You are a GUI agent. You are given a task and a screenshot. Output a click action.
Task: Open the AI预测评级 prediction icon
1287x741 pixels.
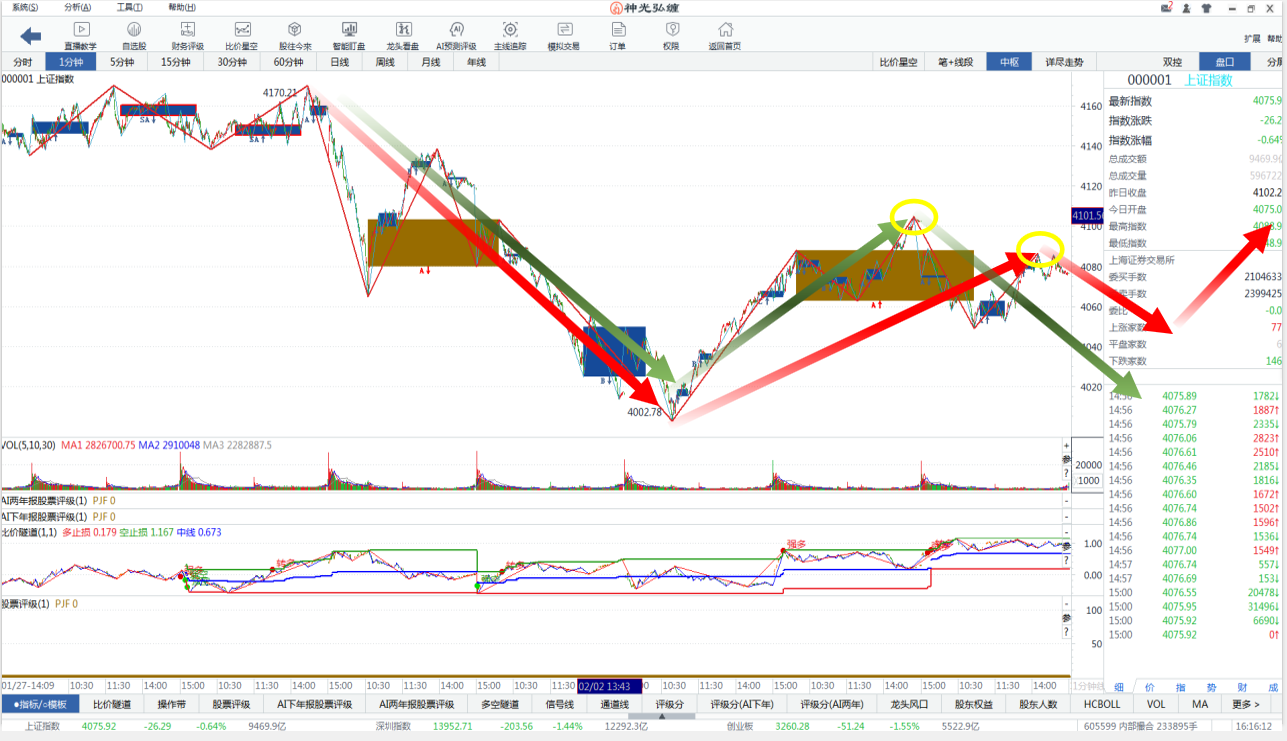point(457,35)
